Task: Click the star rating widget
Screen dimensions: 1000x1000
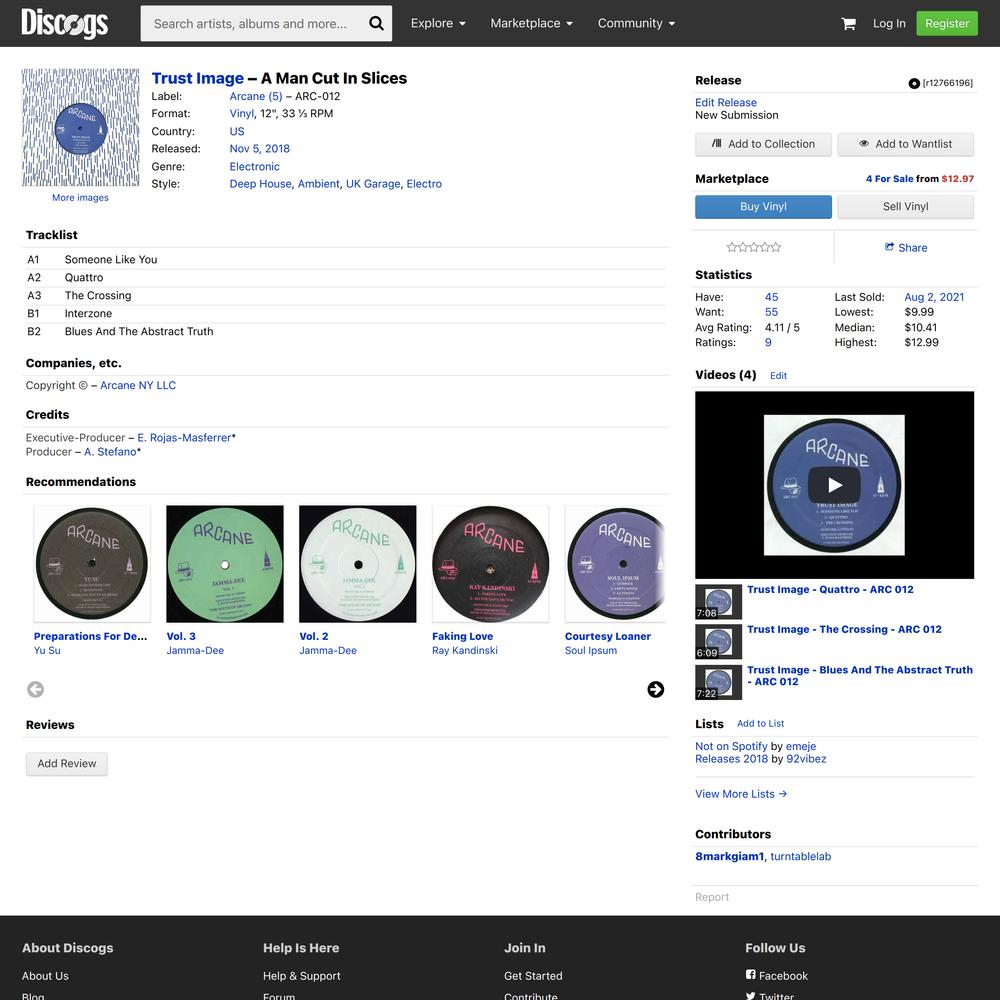Action: coord(753,247)
